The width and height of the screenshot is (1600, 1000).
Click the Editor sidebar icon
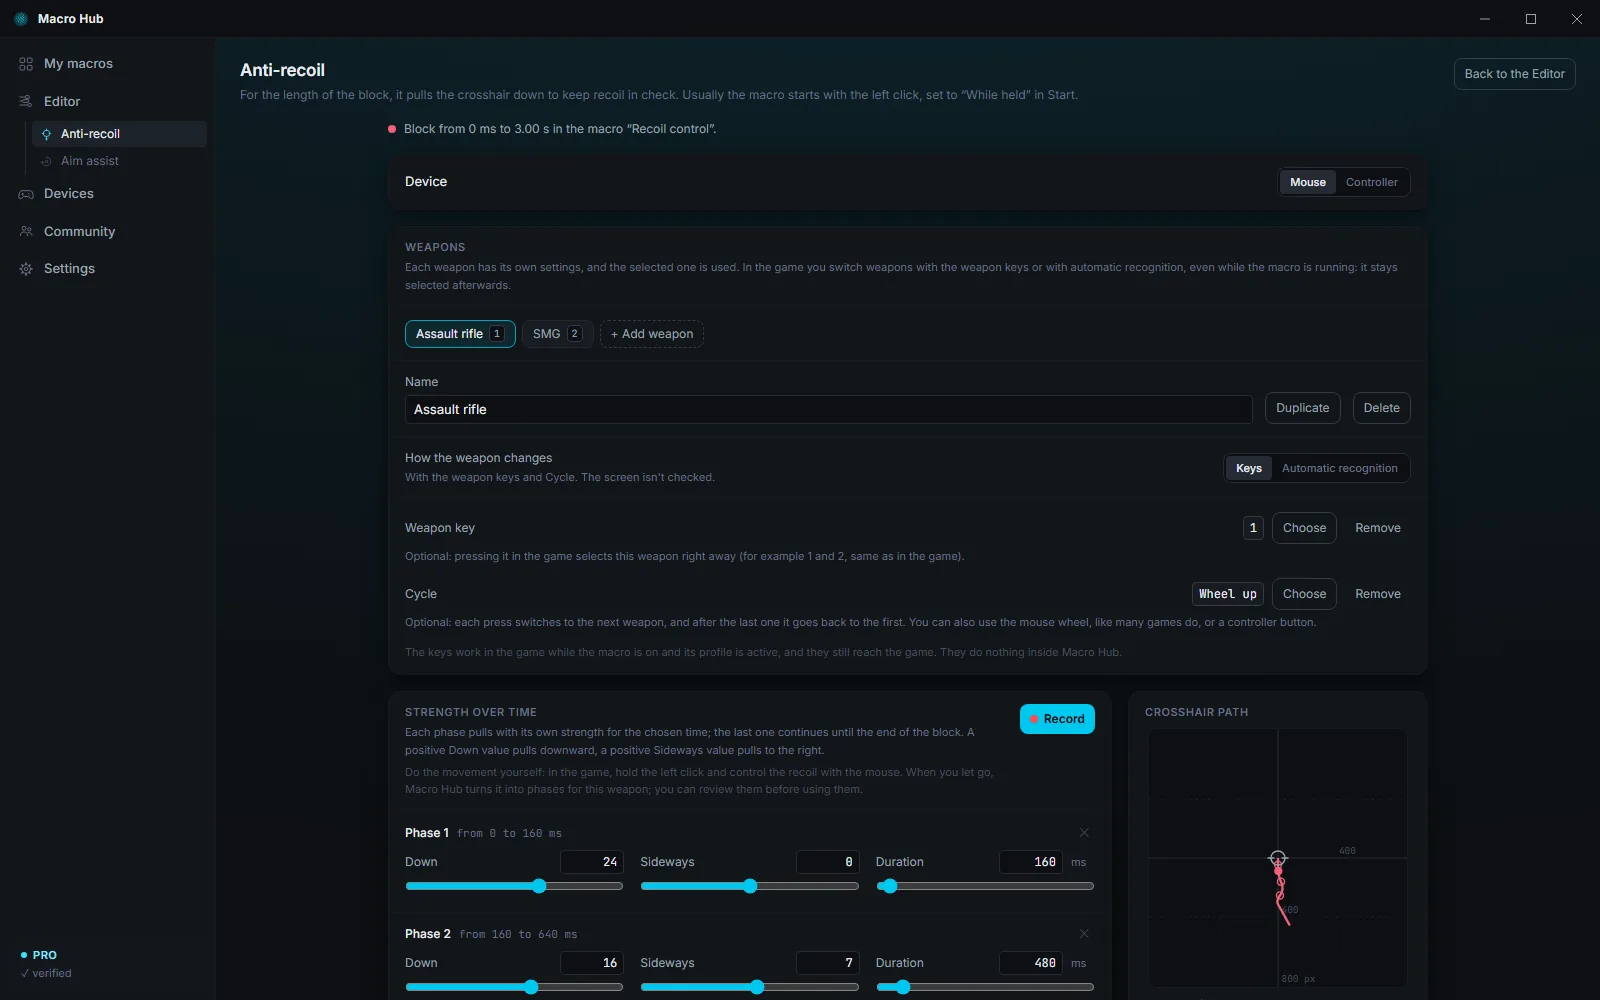[x=26, y=102]
